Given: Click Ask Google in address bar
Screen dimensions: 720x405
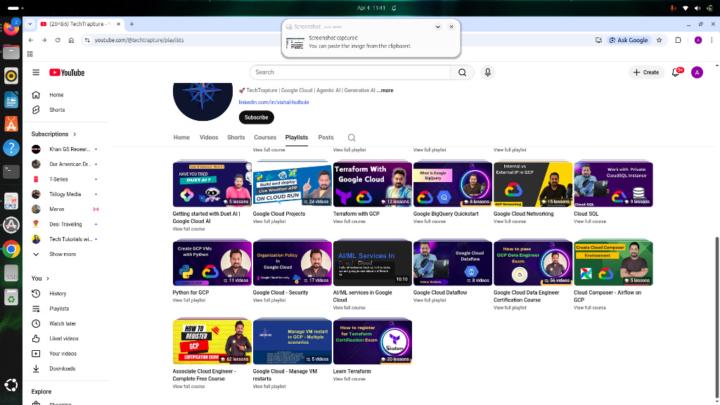Looking at the screenshot, I should tap(629, 40).
